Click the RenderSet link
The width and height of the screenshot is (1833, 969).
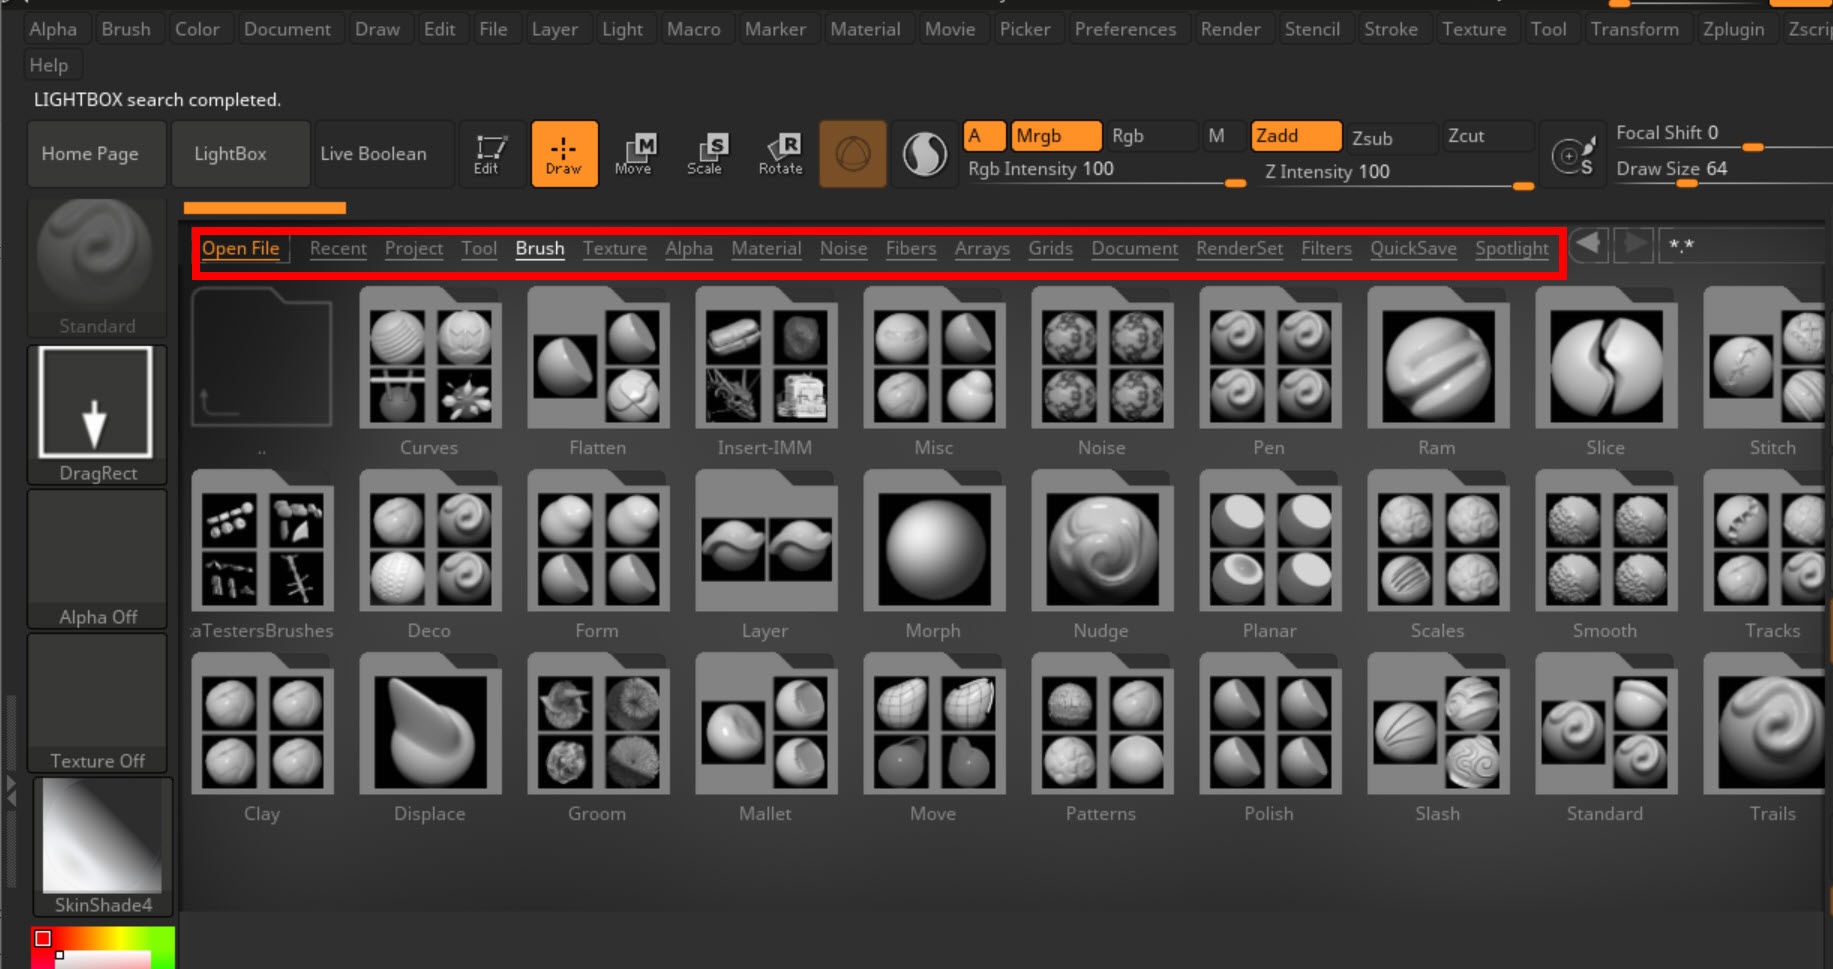[1239, 248]
